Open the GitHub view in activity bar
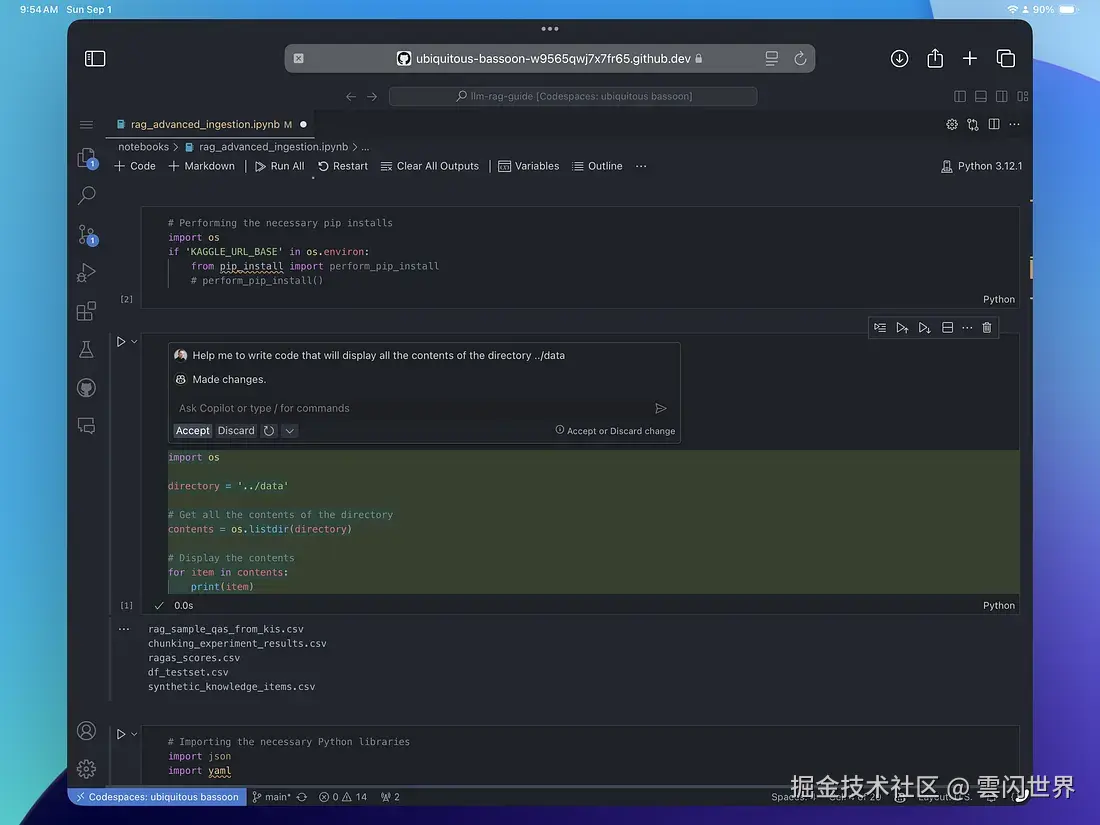 pos(86,388)
